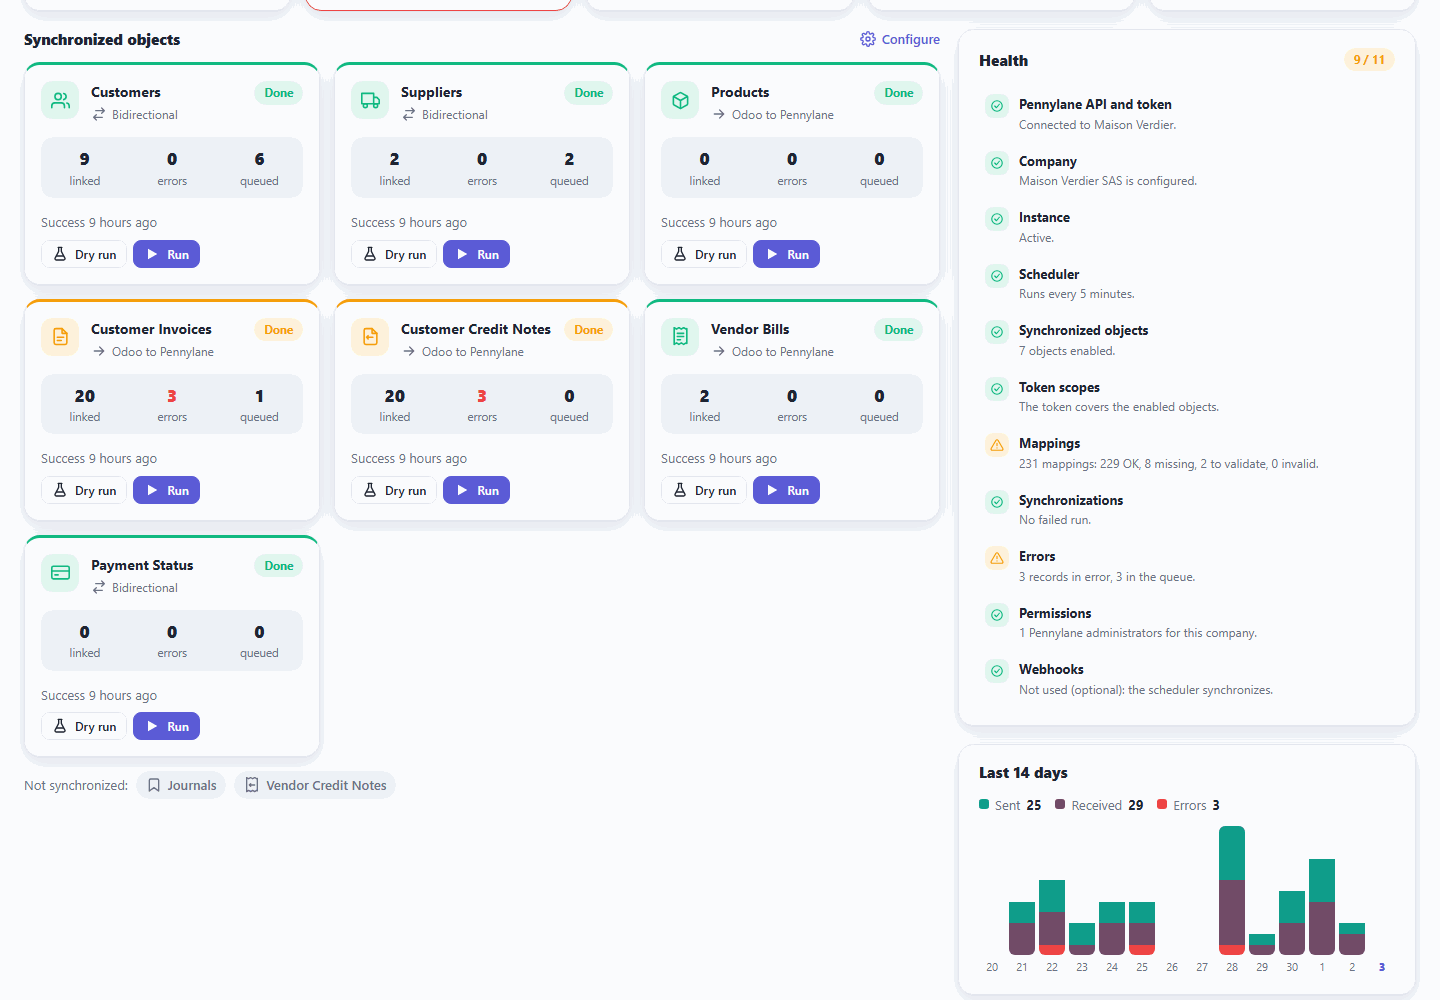Open Configure for synchronized objects
The width and height of the screenshot is (1440, 1000).
coord(900,40)
